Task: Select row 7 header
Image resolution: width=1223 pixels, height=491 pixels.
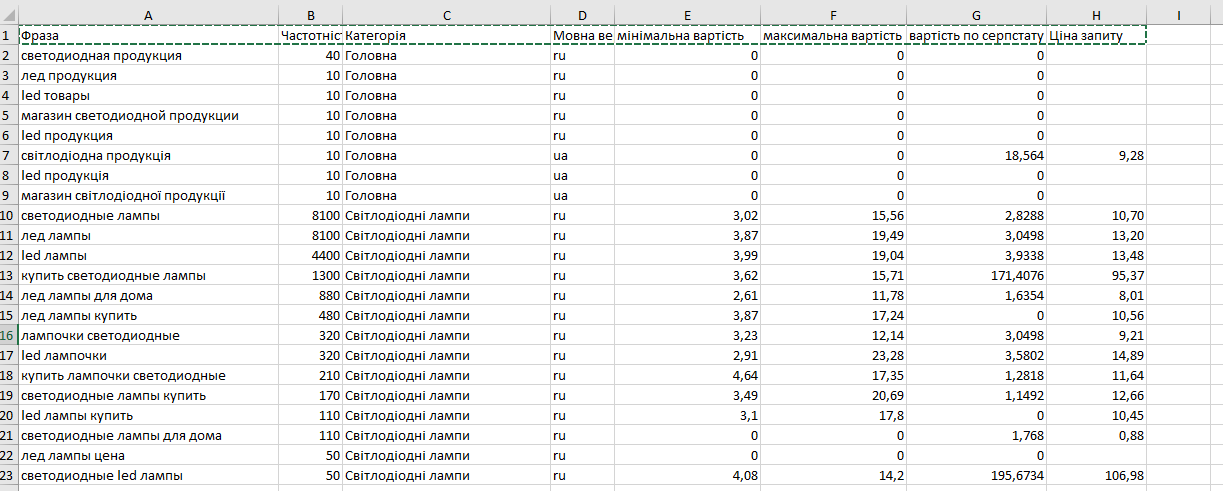Action: 9,156
